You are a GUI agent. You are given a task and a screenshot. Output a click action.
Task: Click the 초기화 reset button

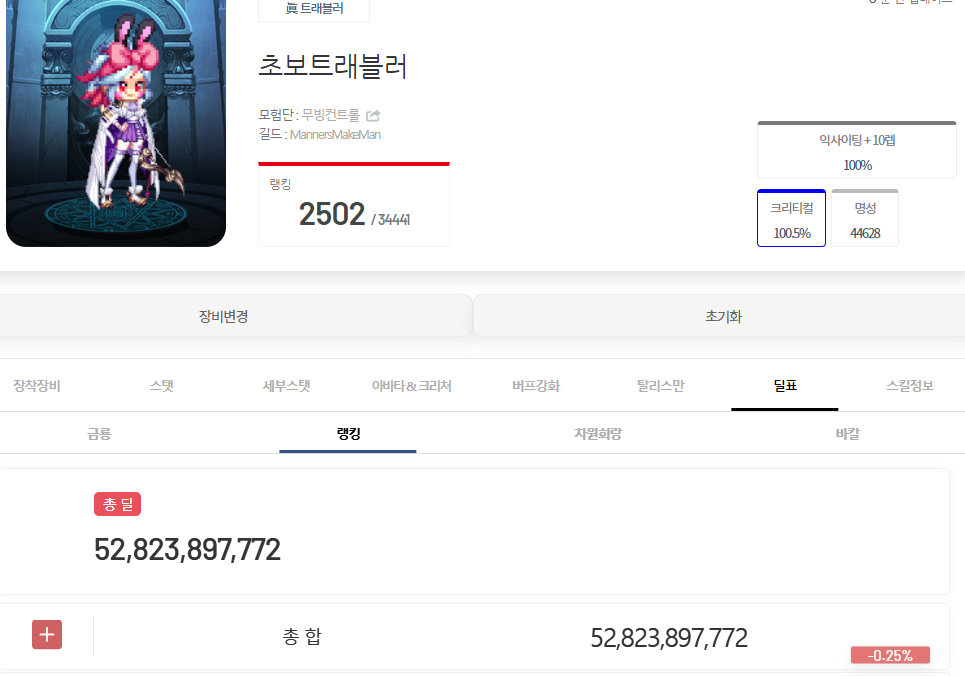(723, 316)
